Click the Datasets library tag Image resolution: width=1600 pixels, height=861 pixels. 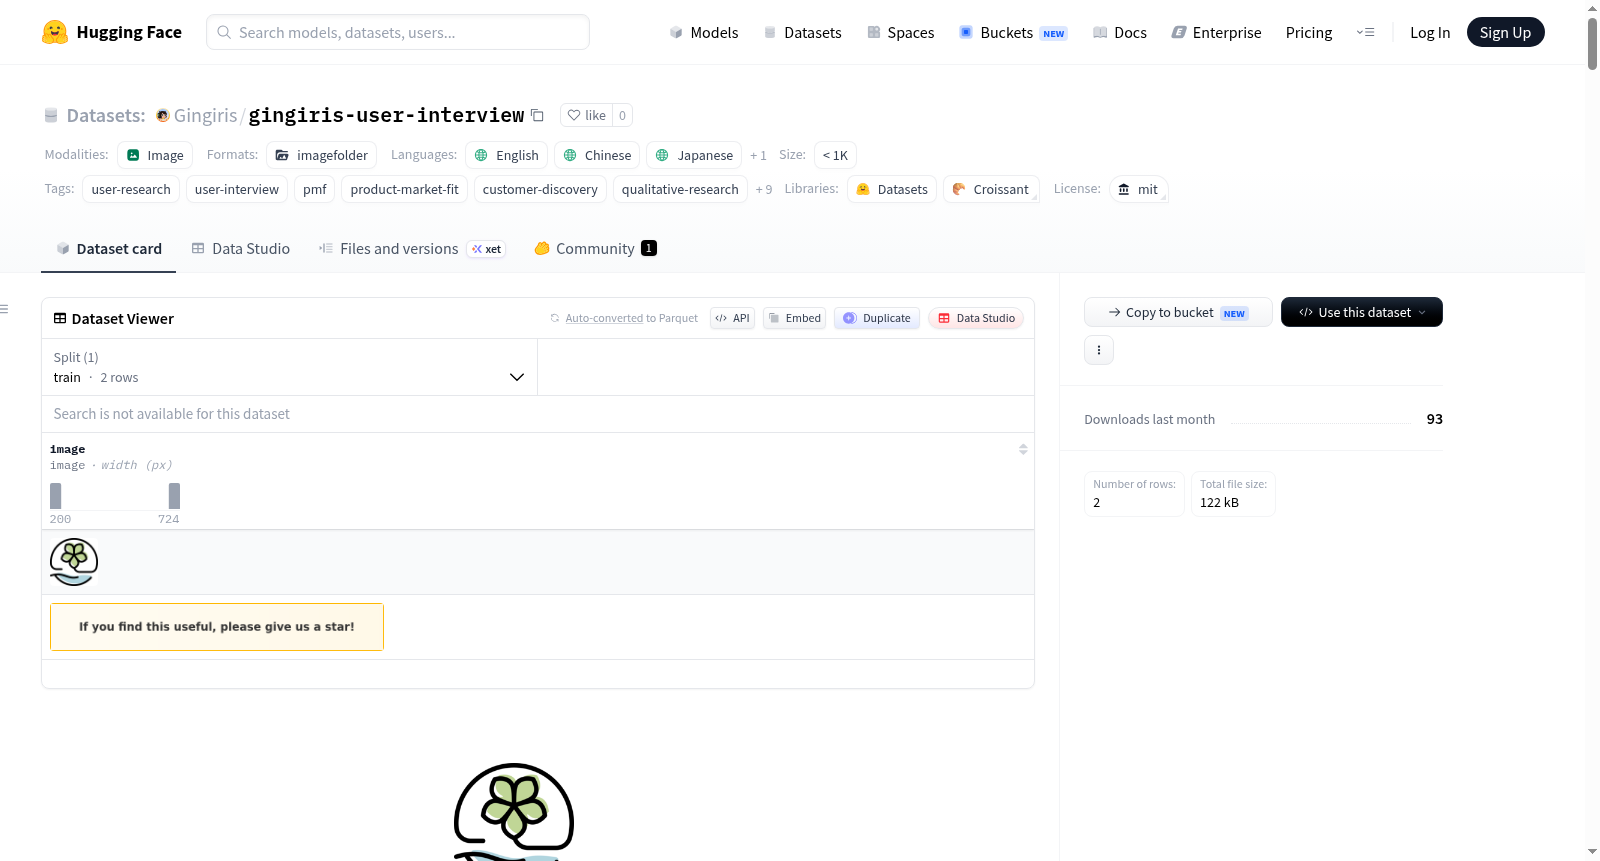click(892, 189)
